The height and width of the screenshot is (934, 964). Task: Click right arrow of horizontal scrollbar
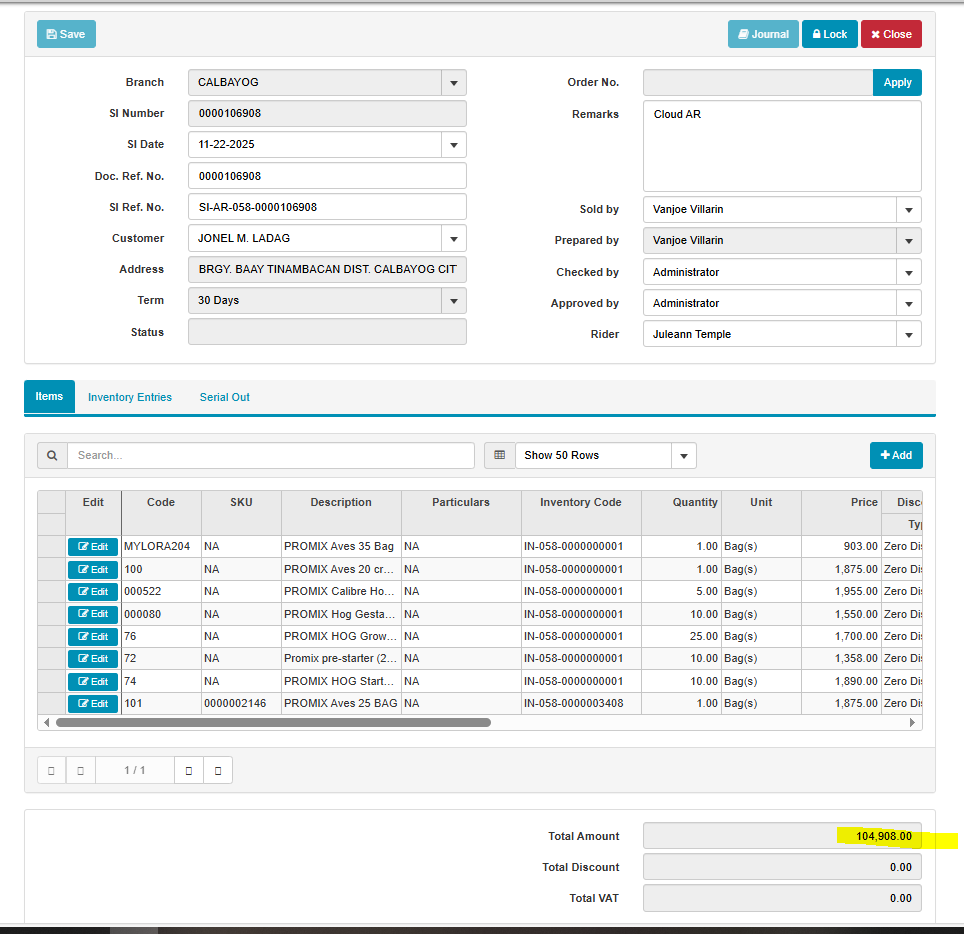(x=912, y=722)
